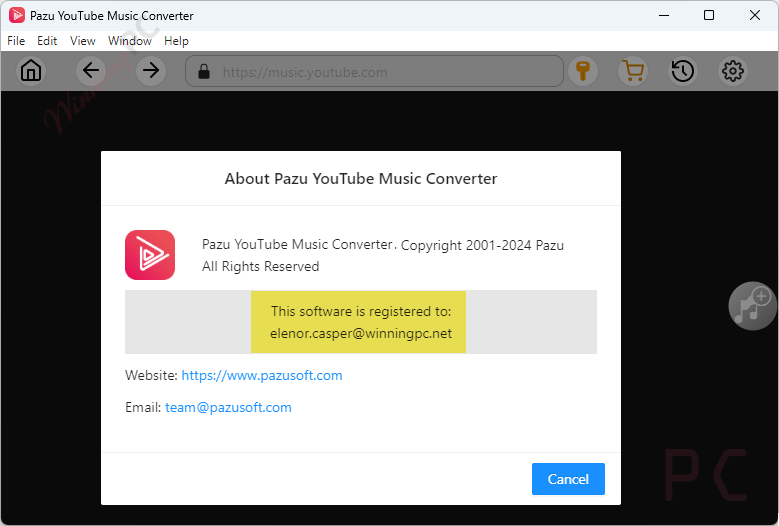The height and width of the screenshot is (526, 779).
Task: Open conversion history clock icon
Action: point(683,71)
